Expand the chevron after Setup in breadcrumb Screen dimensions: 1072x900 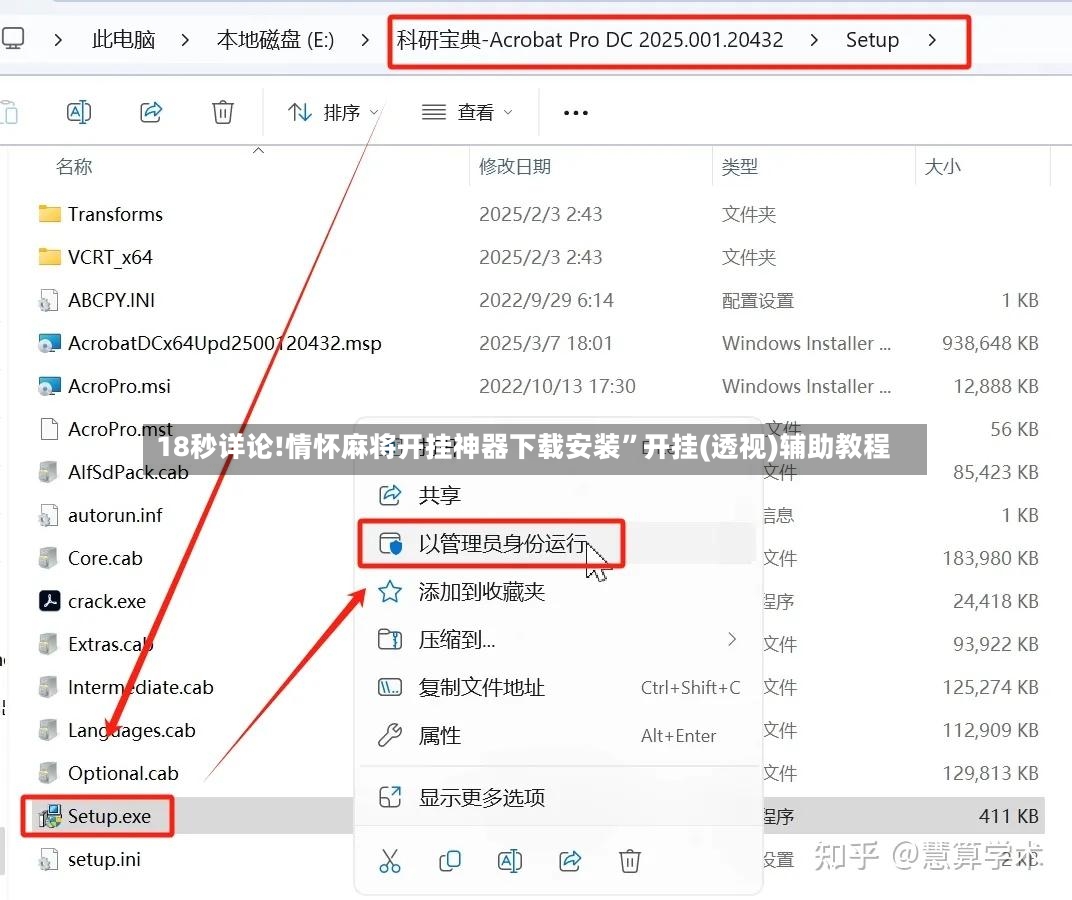[932, 40]
